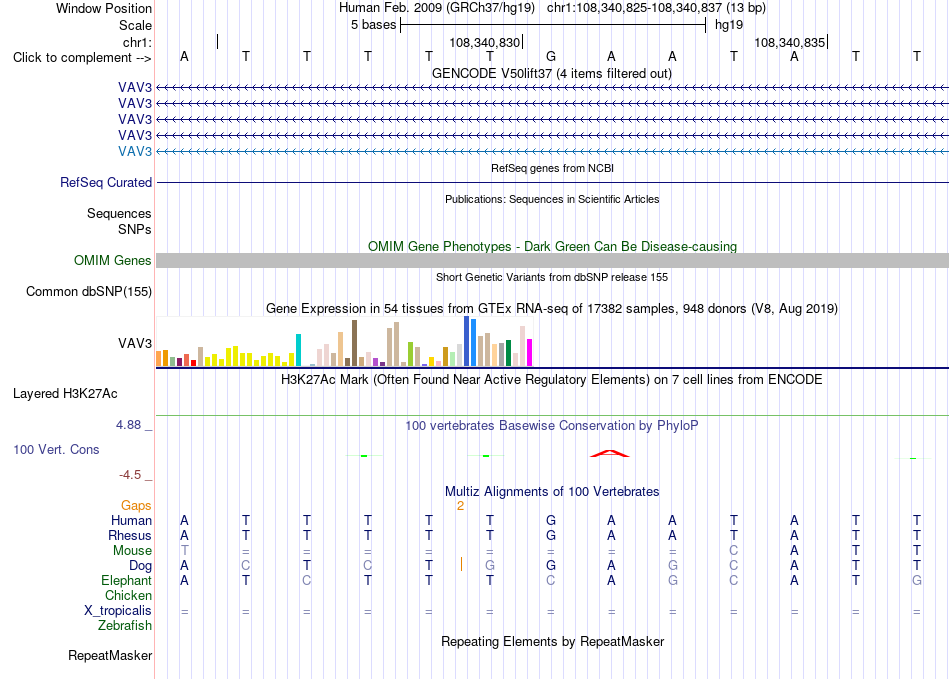Click the 108,340,835 coordinate on the ruler

789,42
